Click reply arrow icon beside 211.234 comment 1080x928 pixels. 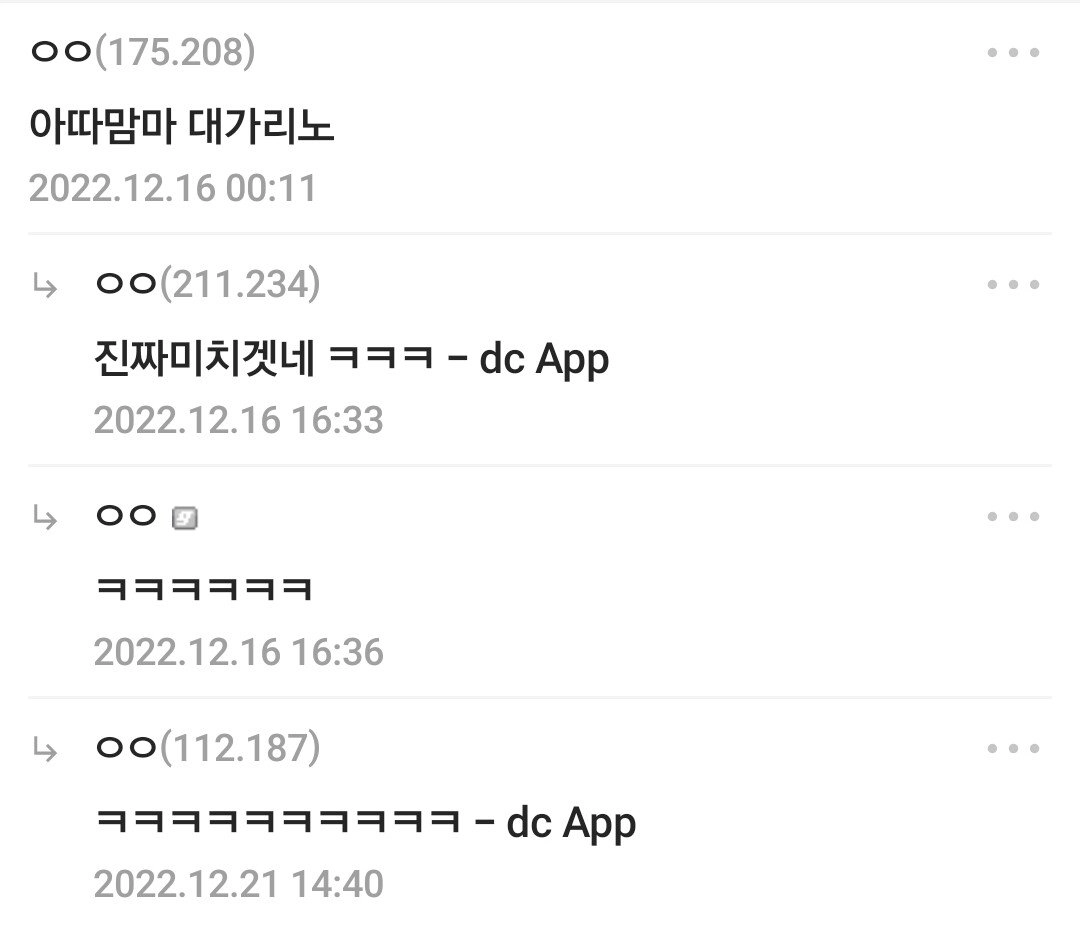[x=45, y=285]
